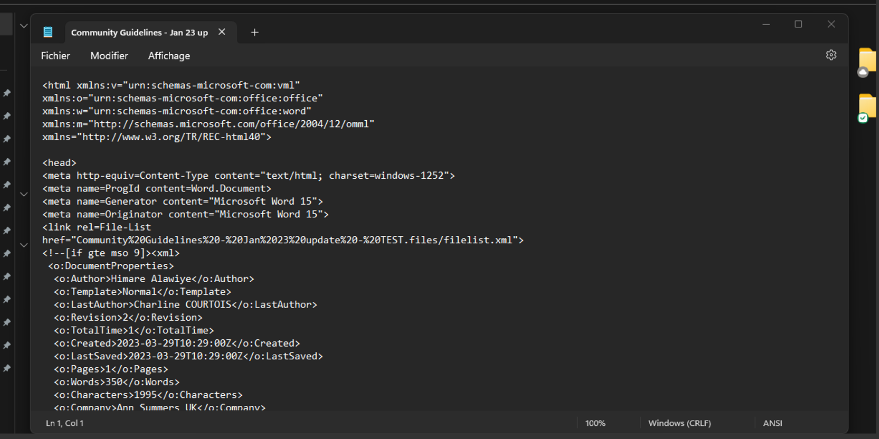Expand the chevron at top of left panel
The height and width of the screenshot is (439, 879).
point(24,25)
